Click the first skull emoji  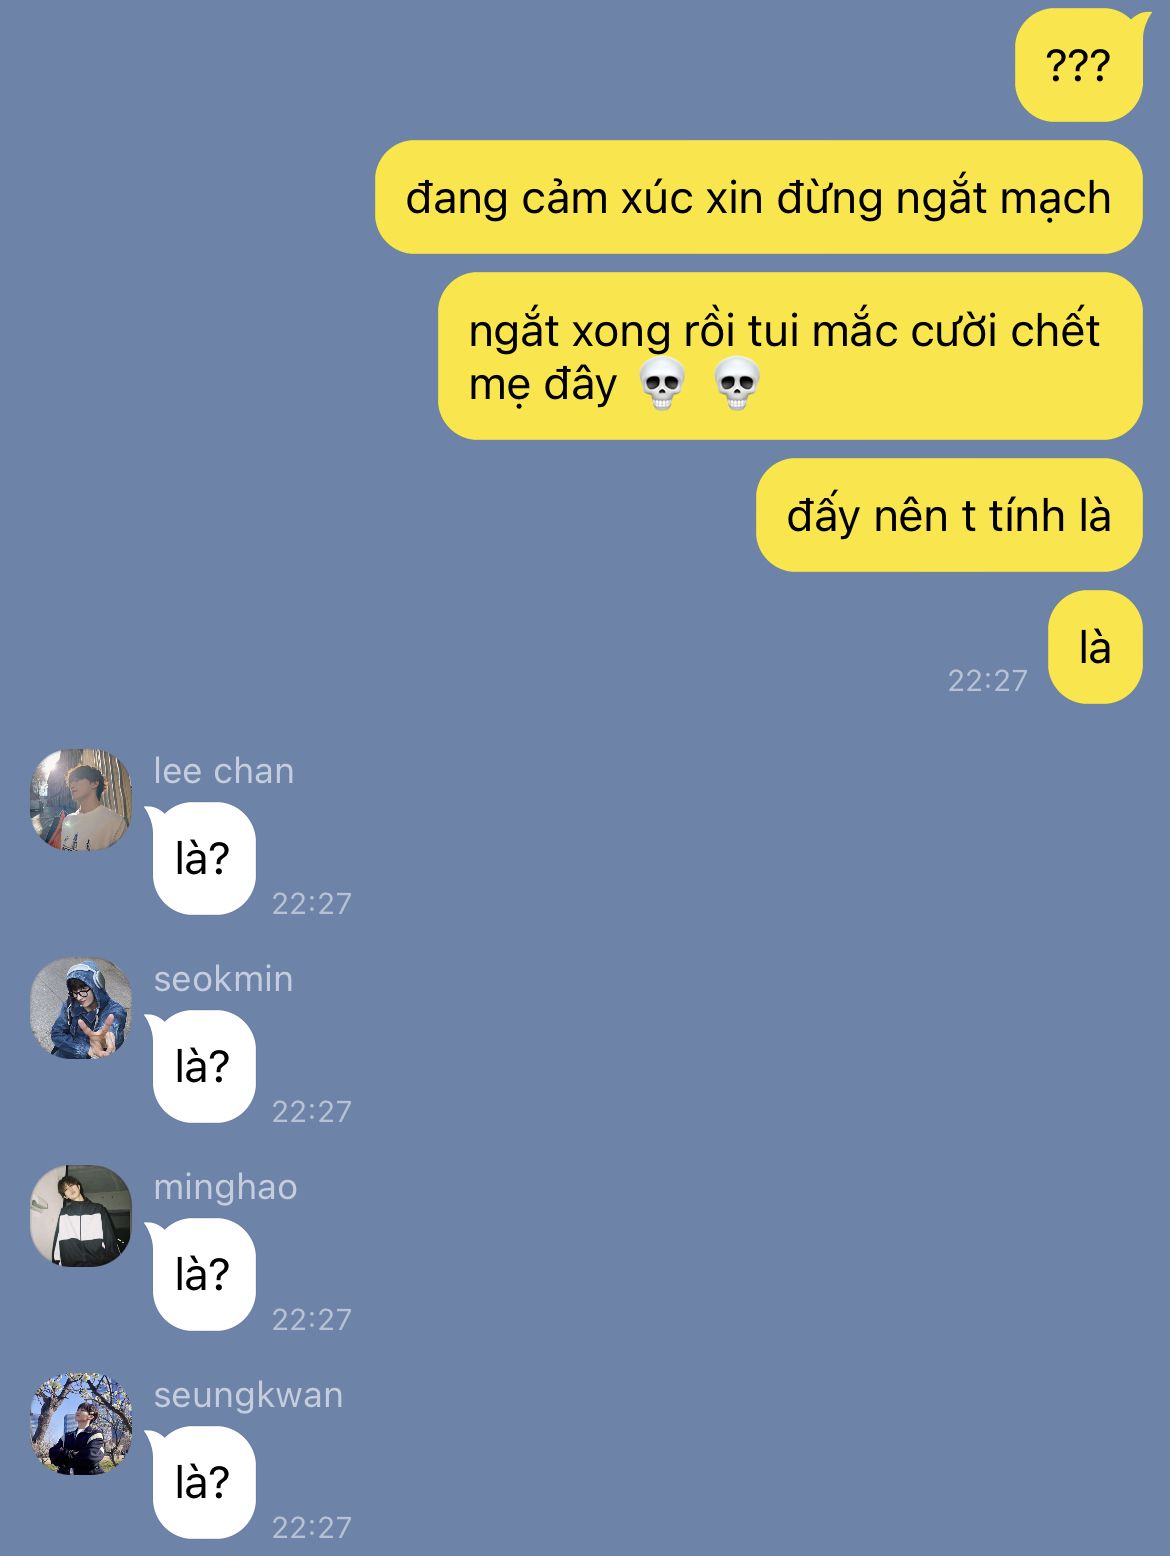pos(662,384)
